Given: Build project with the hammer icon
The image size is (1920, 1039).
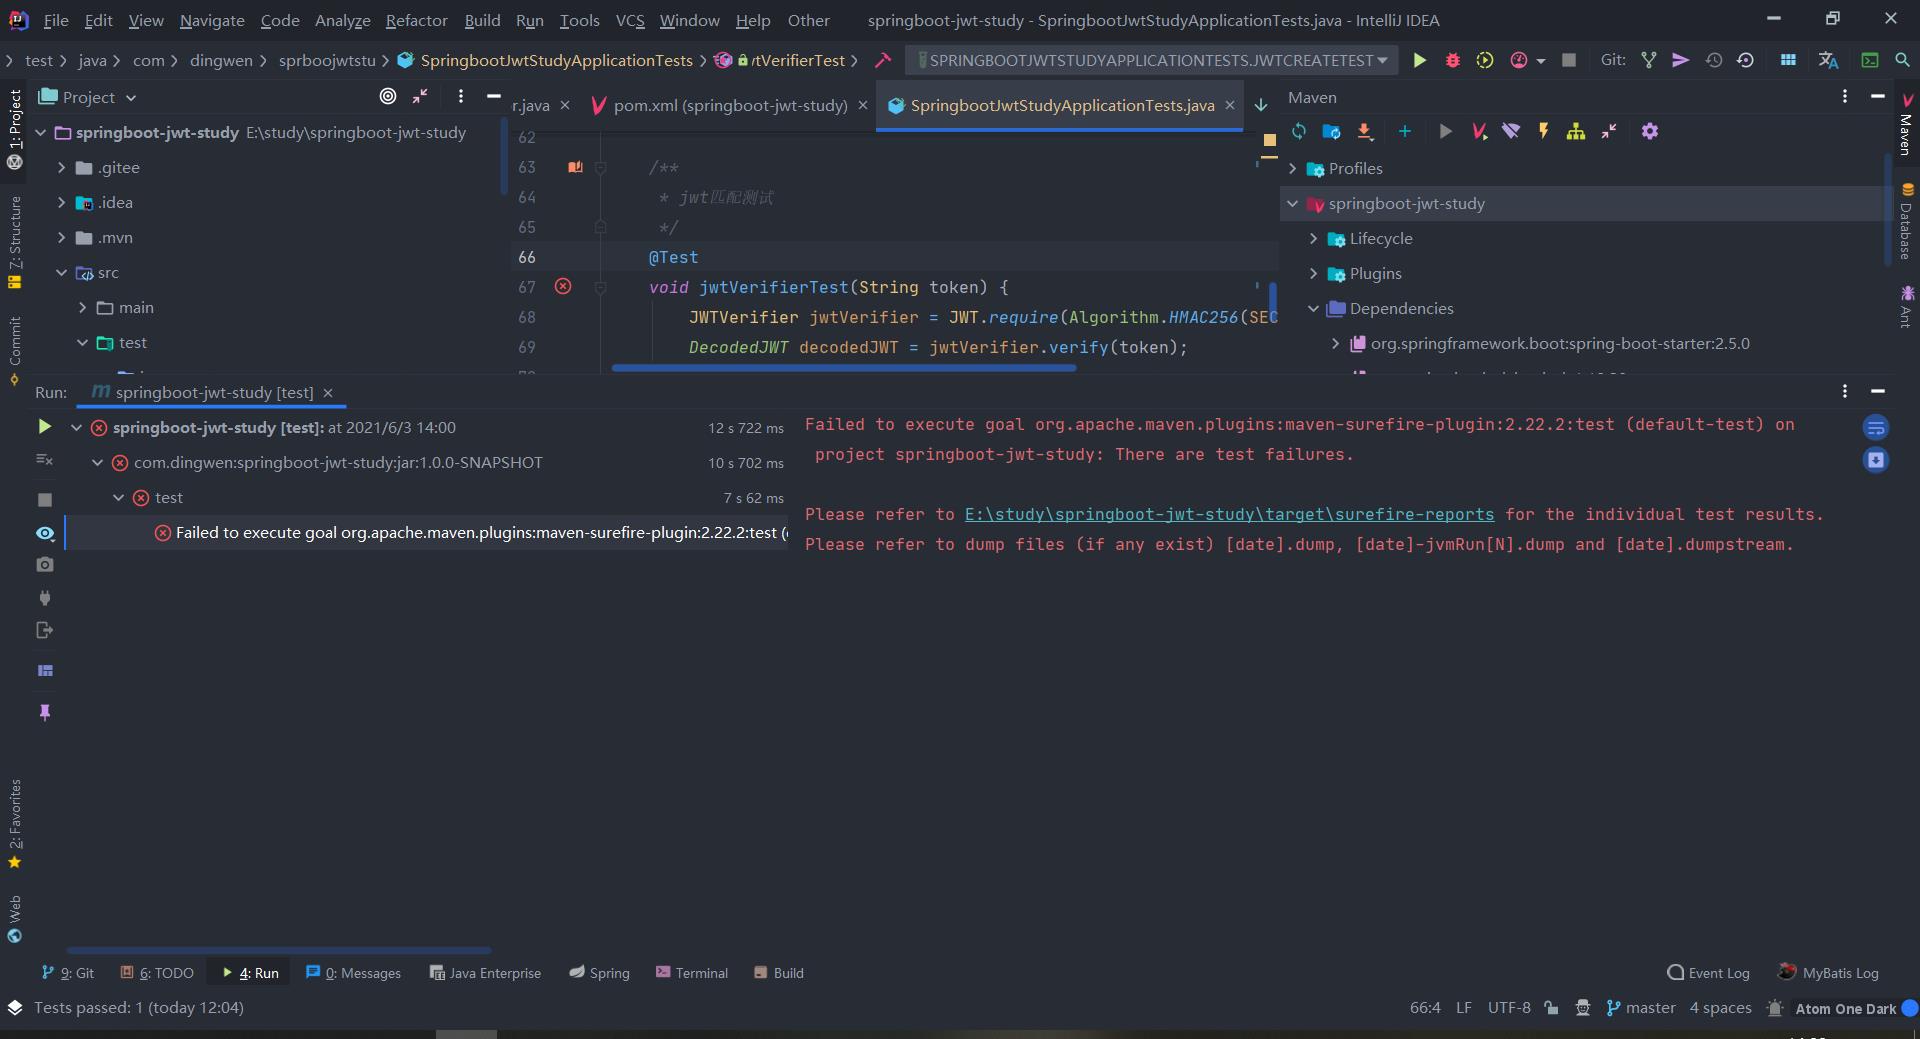Looking at the screenshot, I should coord(883,60).
